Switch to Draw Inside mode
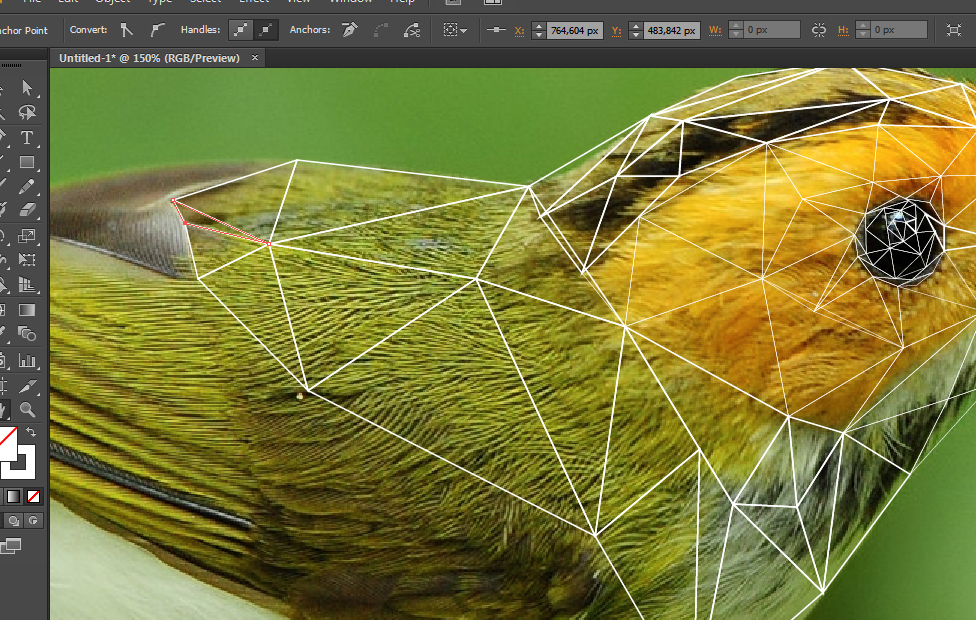 pyautogui.click(x=33, y=520)
